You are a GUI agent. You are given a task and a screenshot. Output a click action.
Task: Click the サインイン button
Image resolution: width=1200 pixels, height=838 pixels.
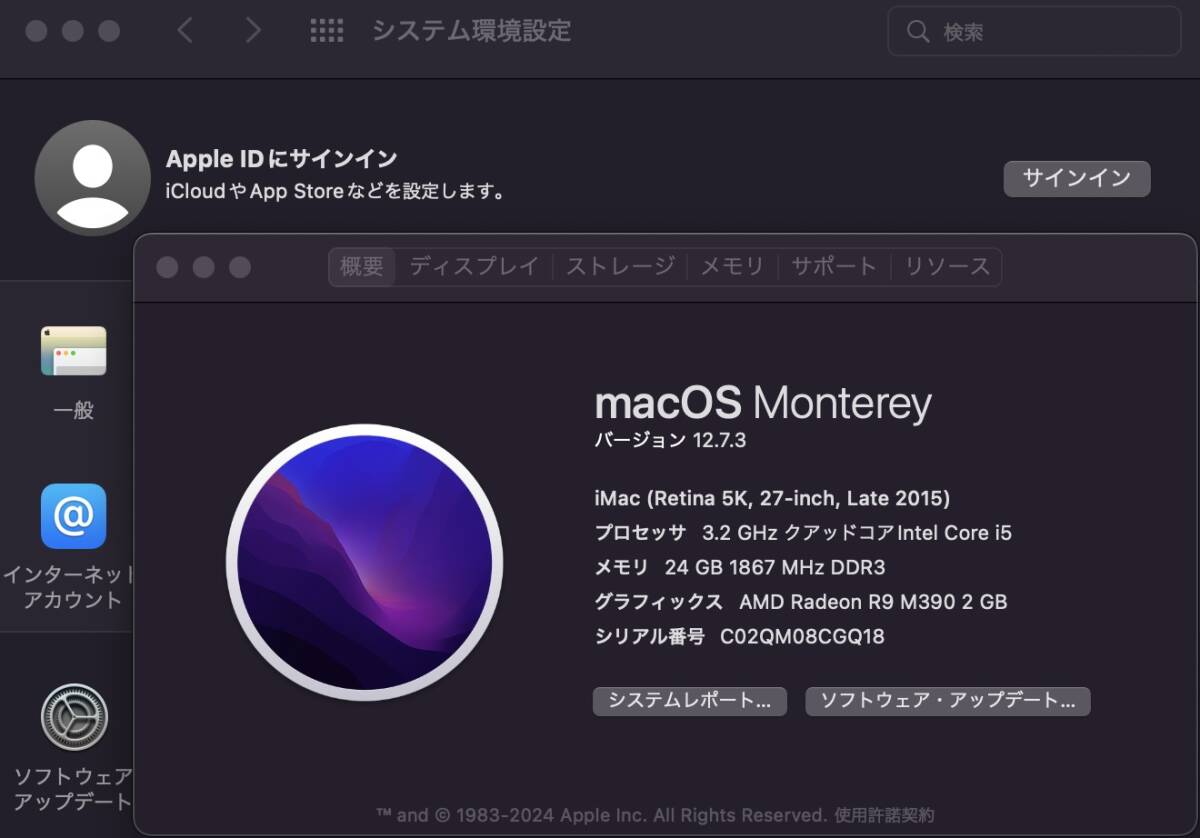pyautogui.click(x=1077, y=179)
